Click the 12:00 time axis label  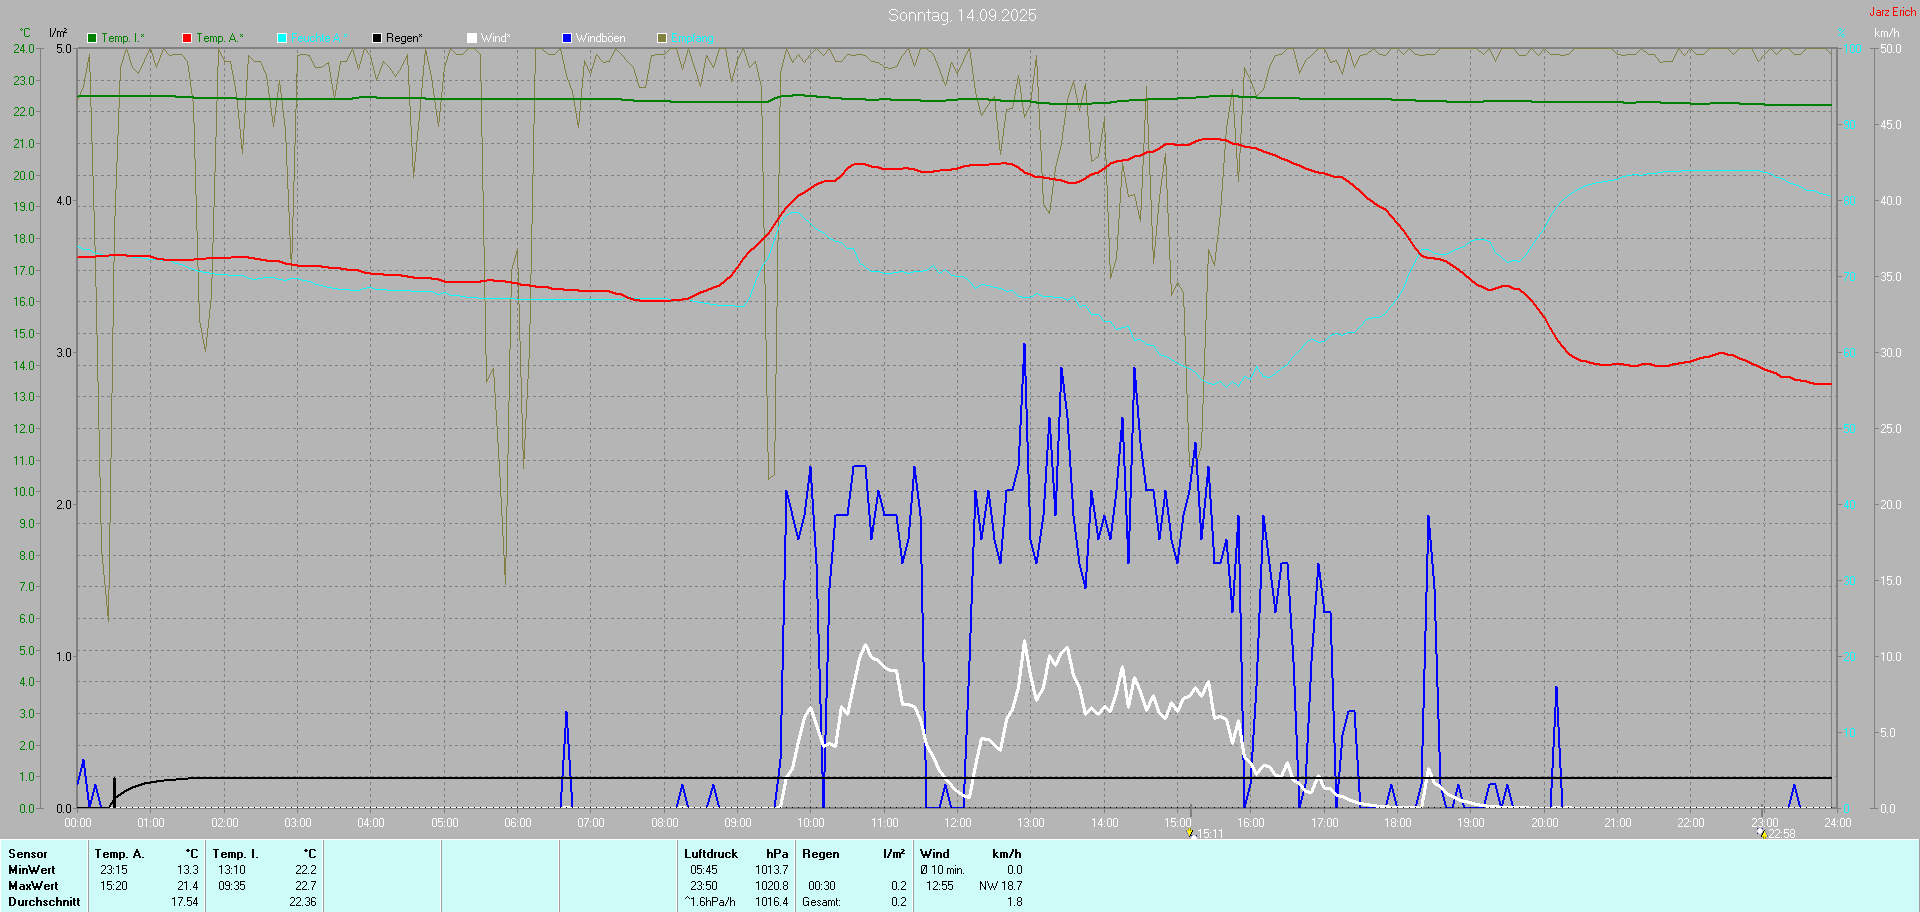[x=958, y=823]
